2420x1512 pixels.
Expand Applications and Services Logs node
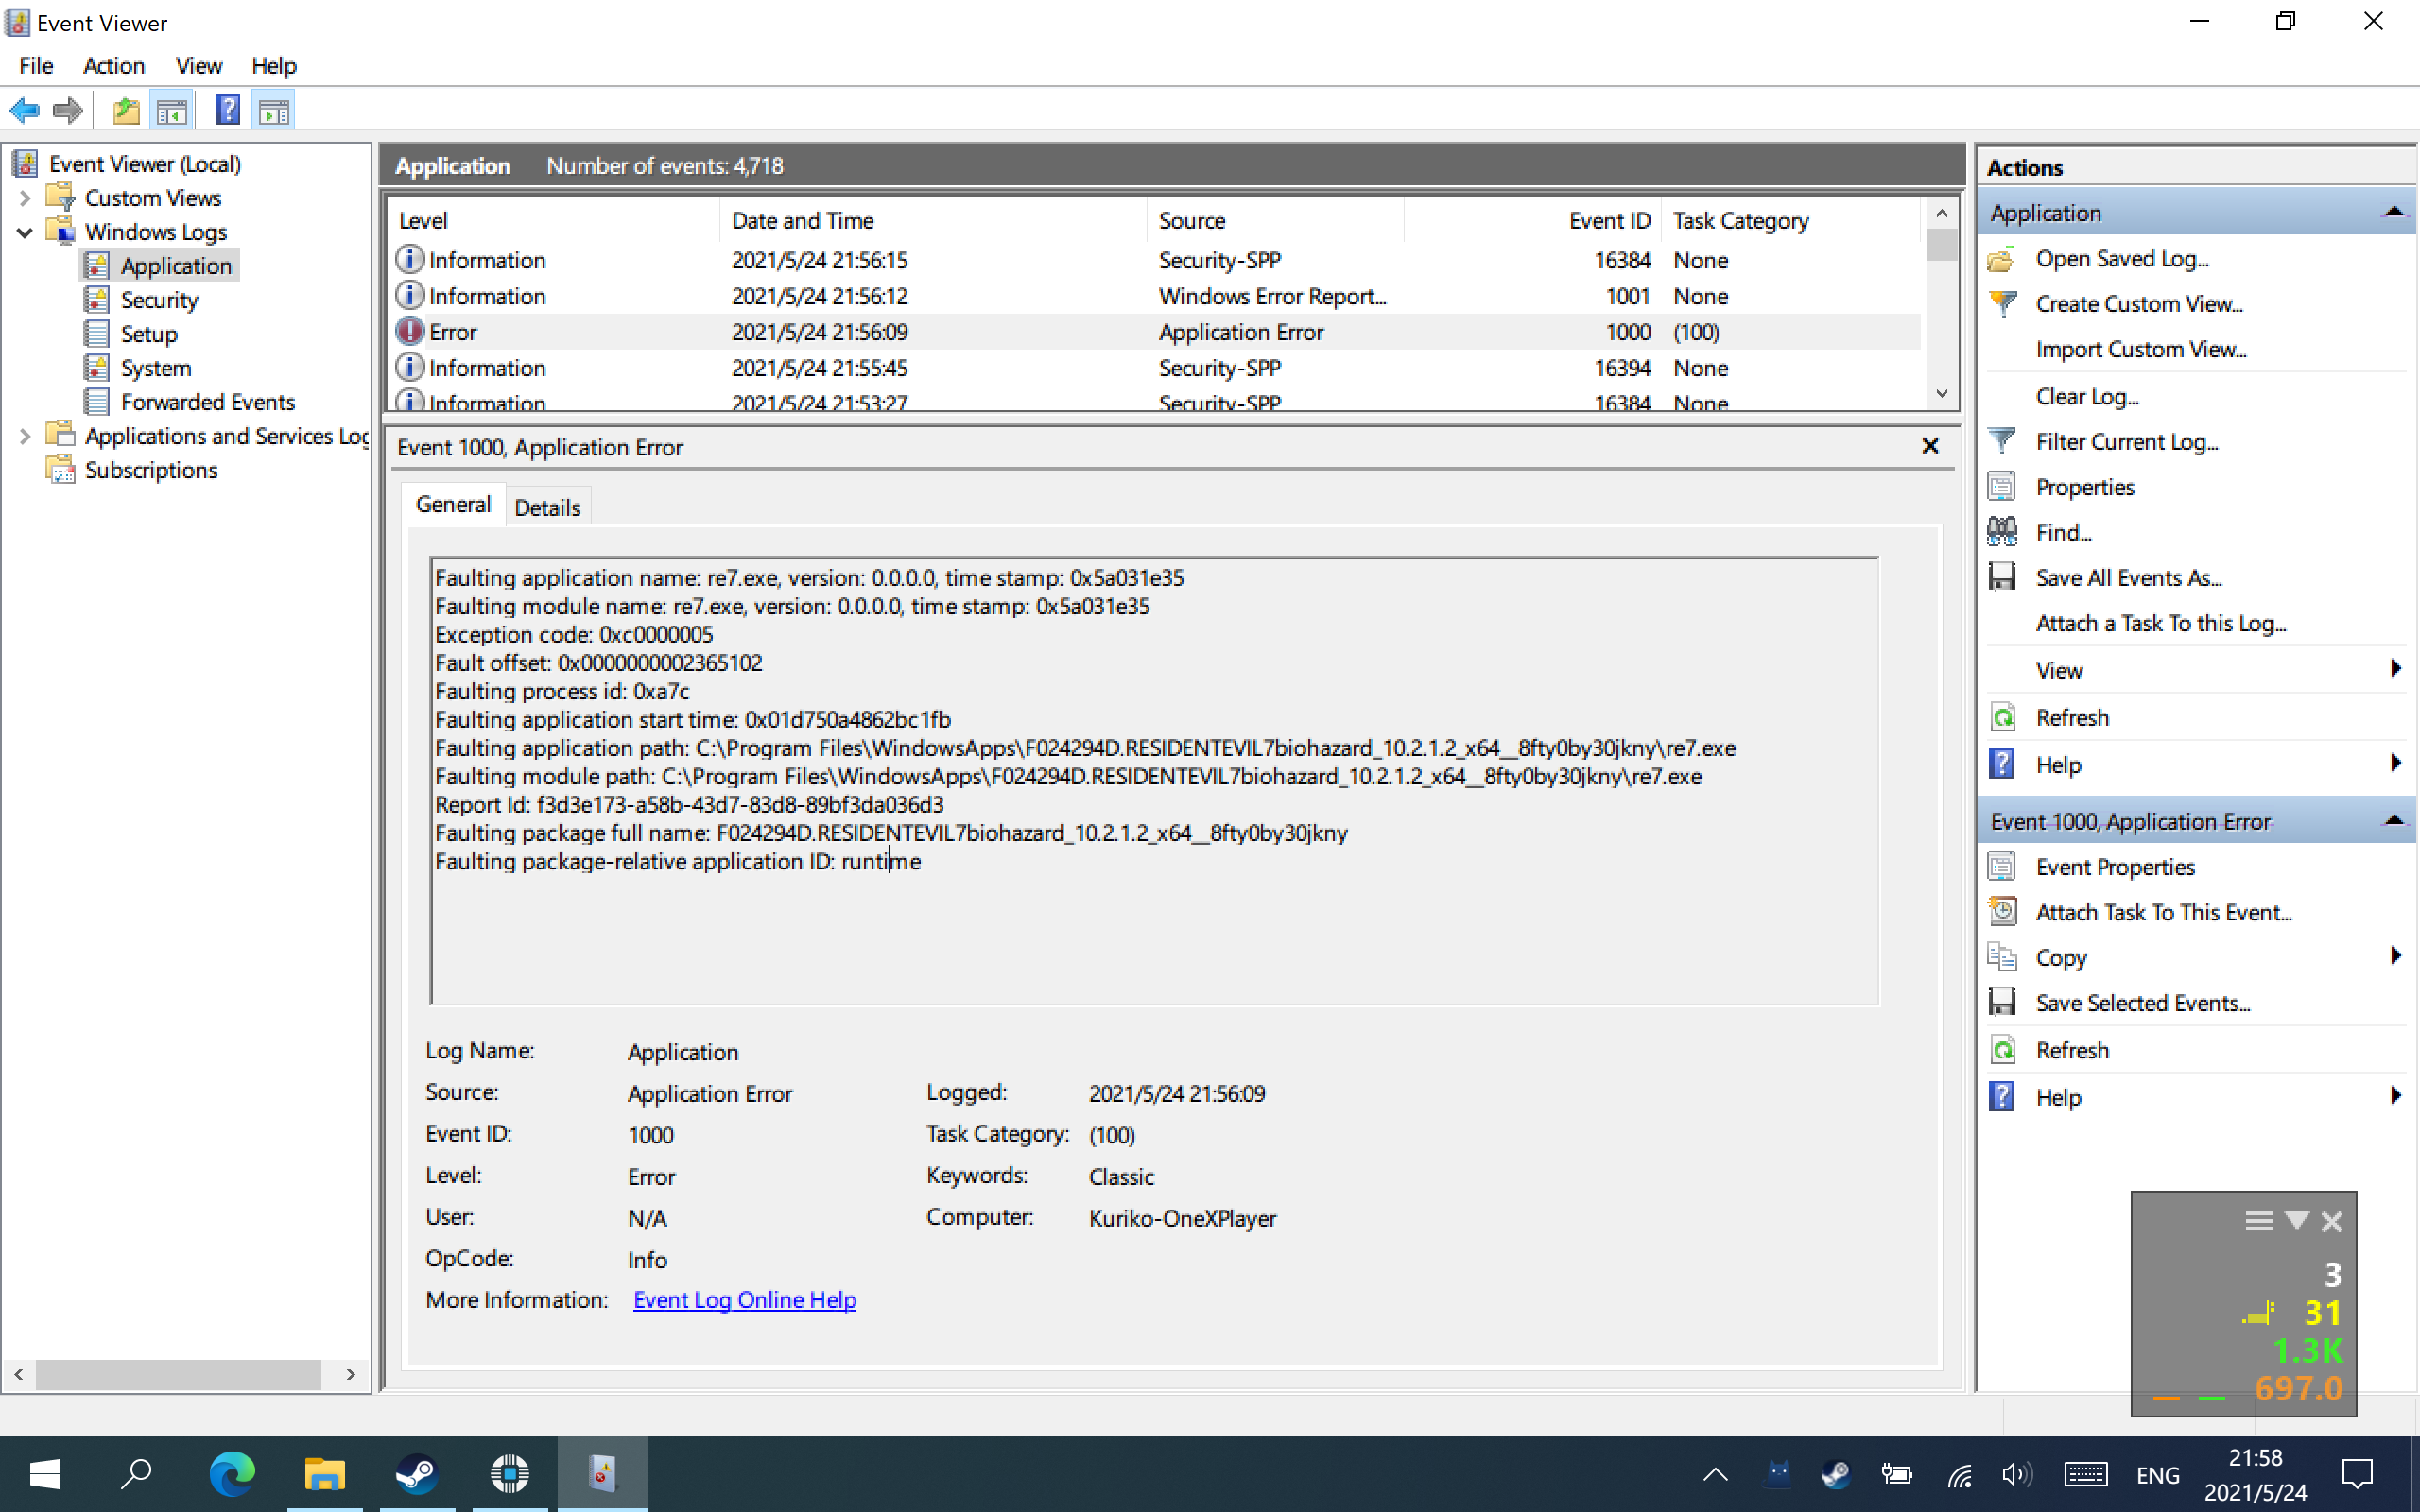pos(25,436)
